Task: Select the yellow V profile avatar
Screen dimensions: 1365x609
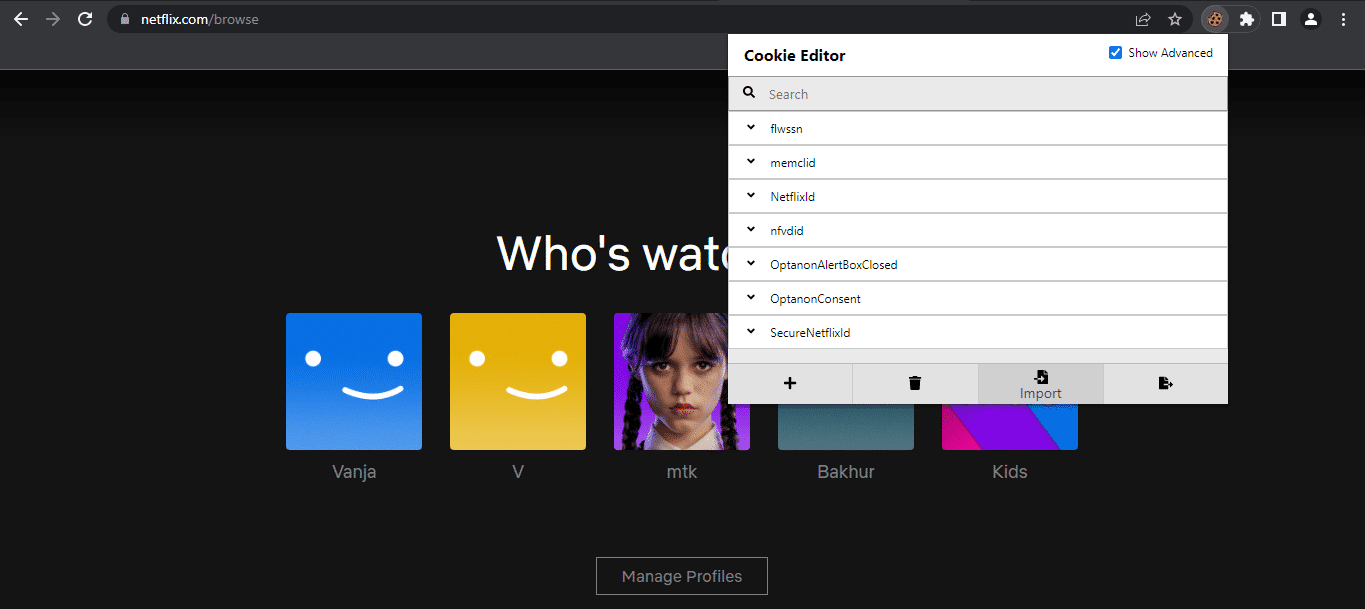Action: pyautogui.click(x=518, y=381)
